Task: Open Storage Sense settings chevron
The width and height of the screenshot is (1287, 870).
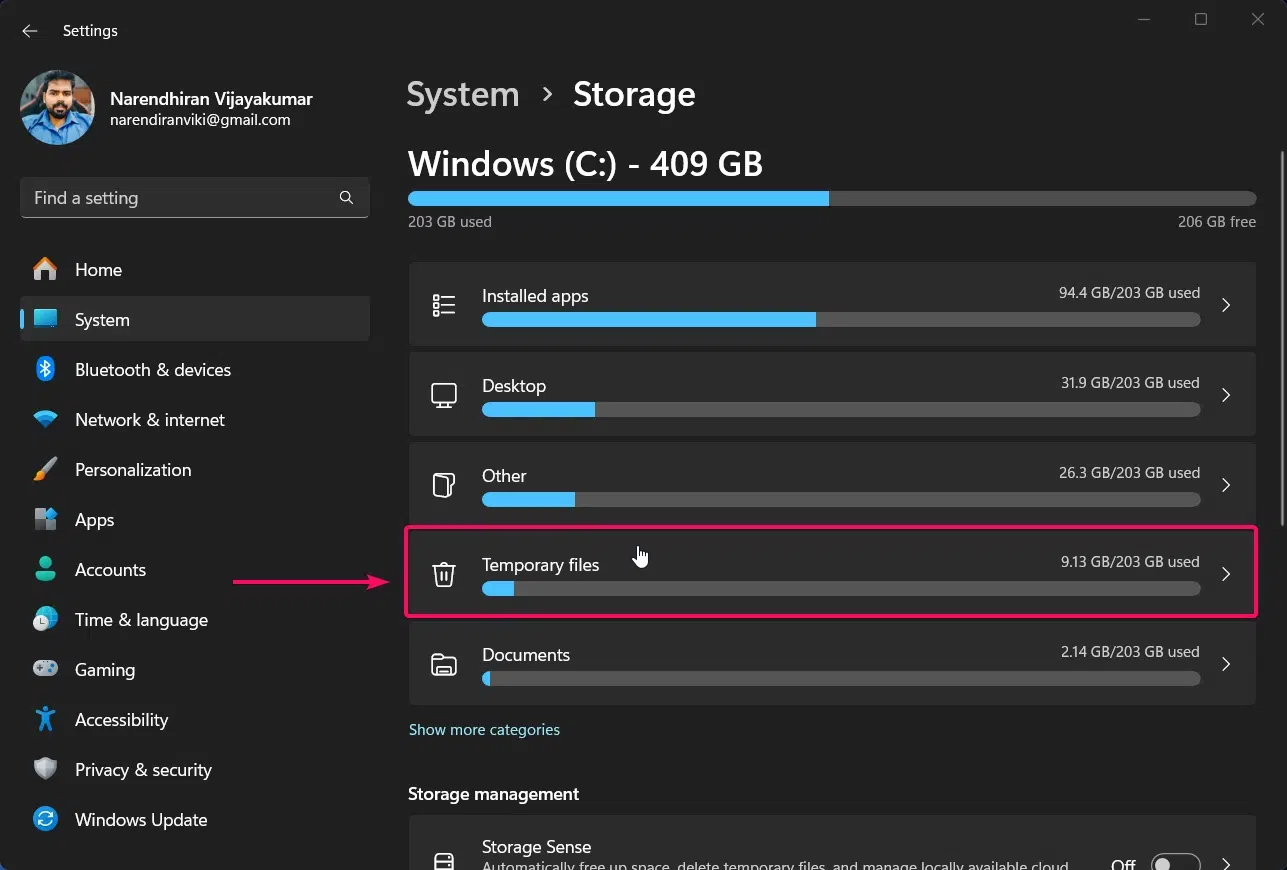Action: 1226,862
